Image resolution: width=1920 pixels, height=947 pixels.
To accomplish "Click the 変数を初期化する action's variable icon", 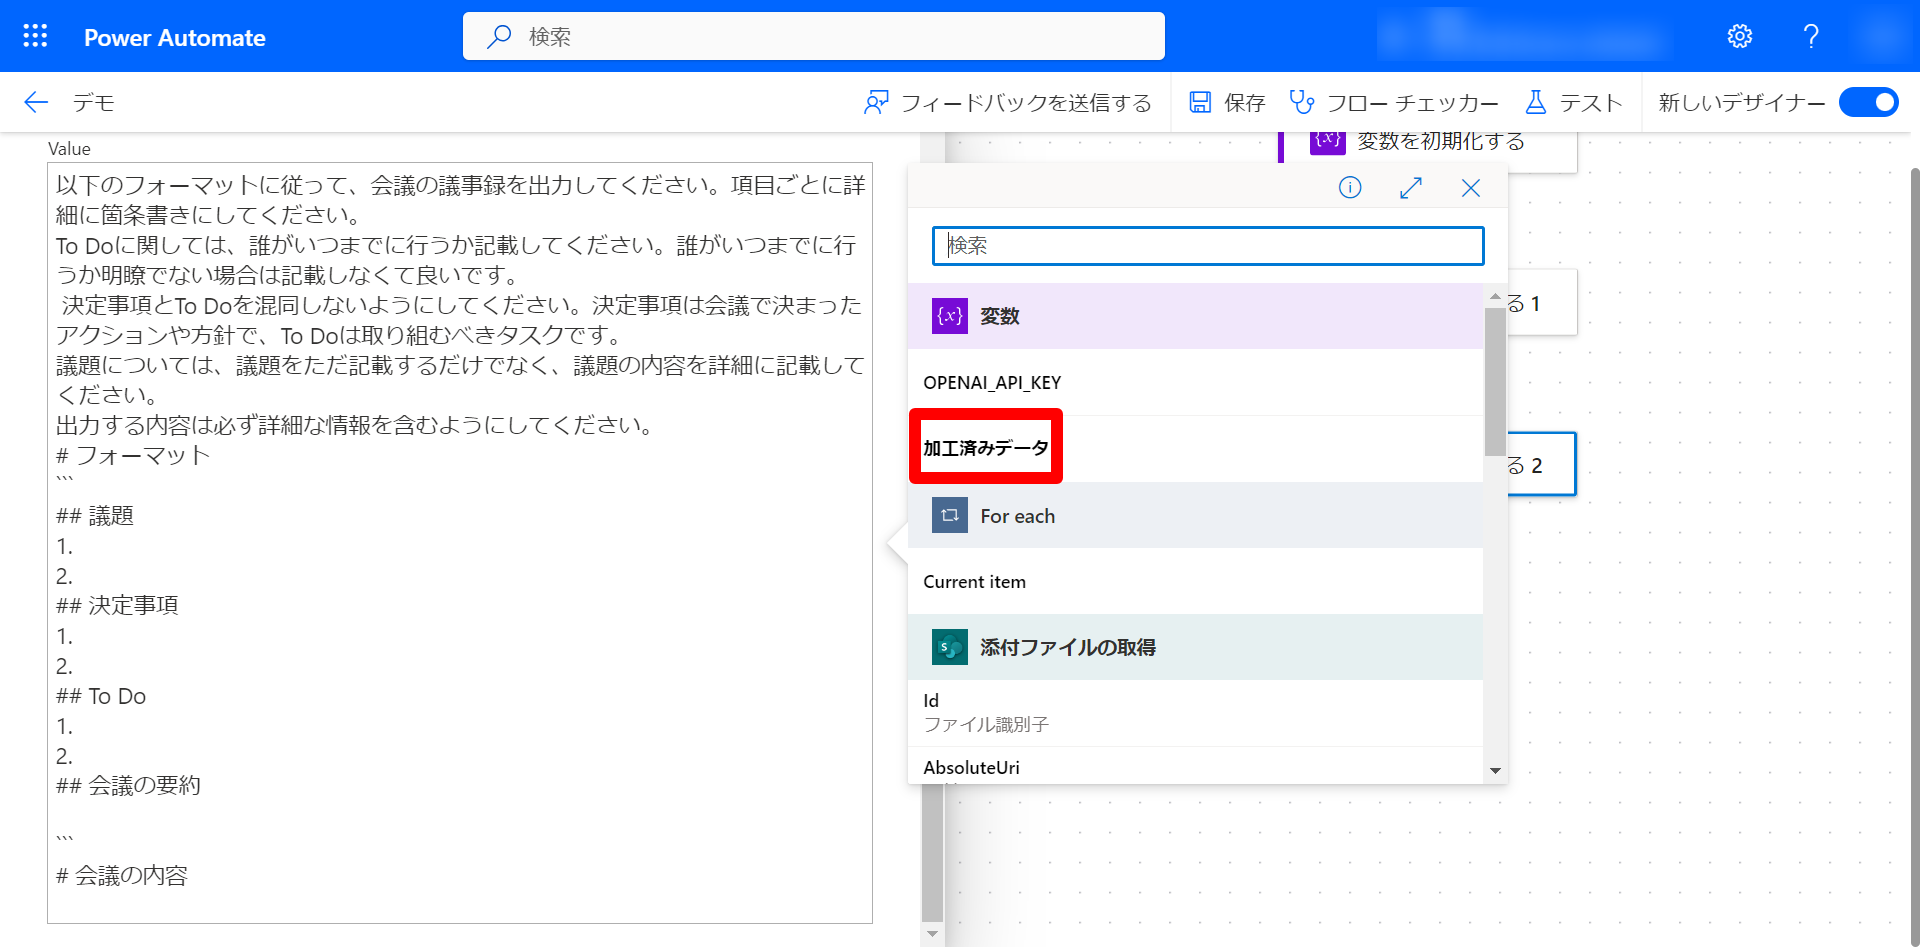I will 1327,141.
